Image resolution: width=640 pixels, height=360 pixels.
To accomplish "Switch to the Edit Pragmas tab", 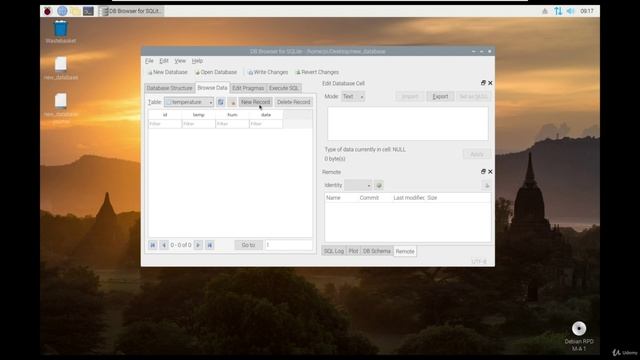I will pyautogui.click(x=248, y=88).
